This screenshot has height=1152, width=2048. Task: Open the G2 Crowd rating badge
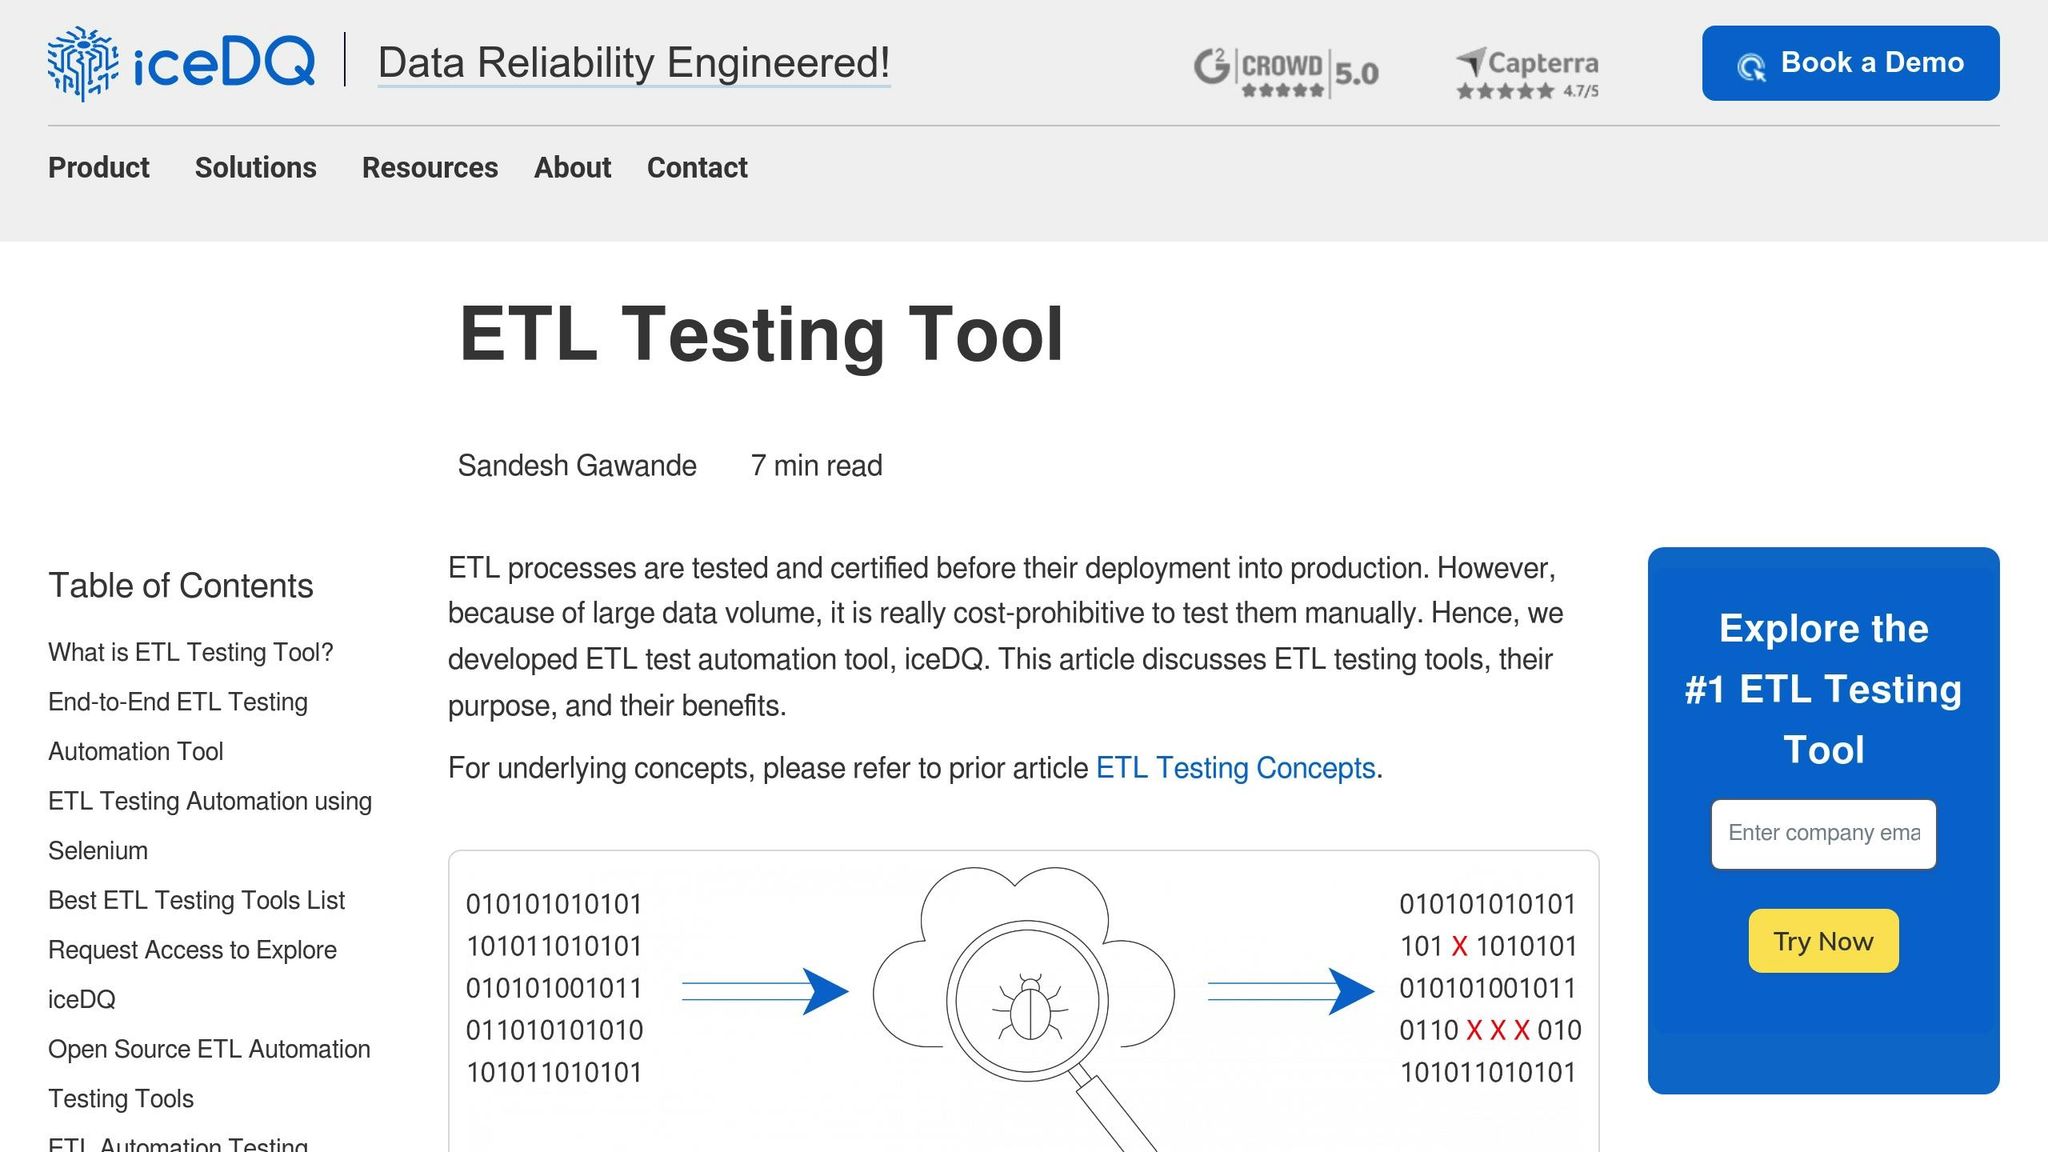tap(1286, 72)
